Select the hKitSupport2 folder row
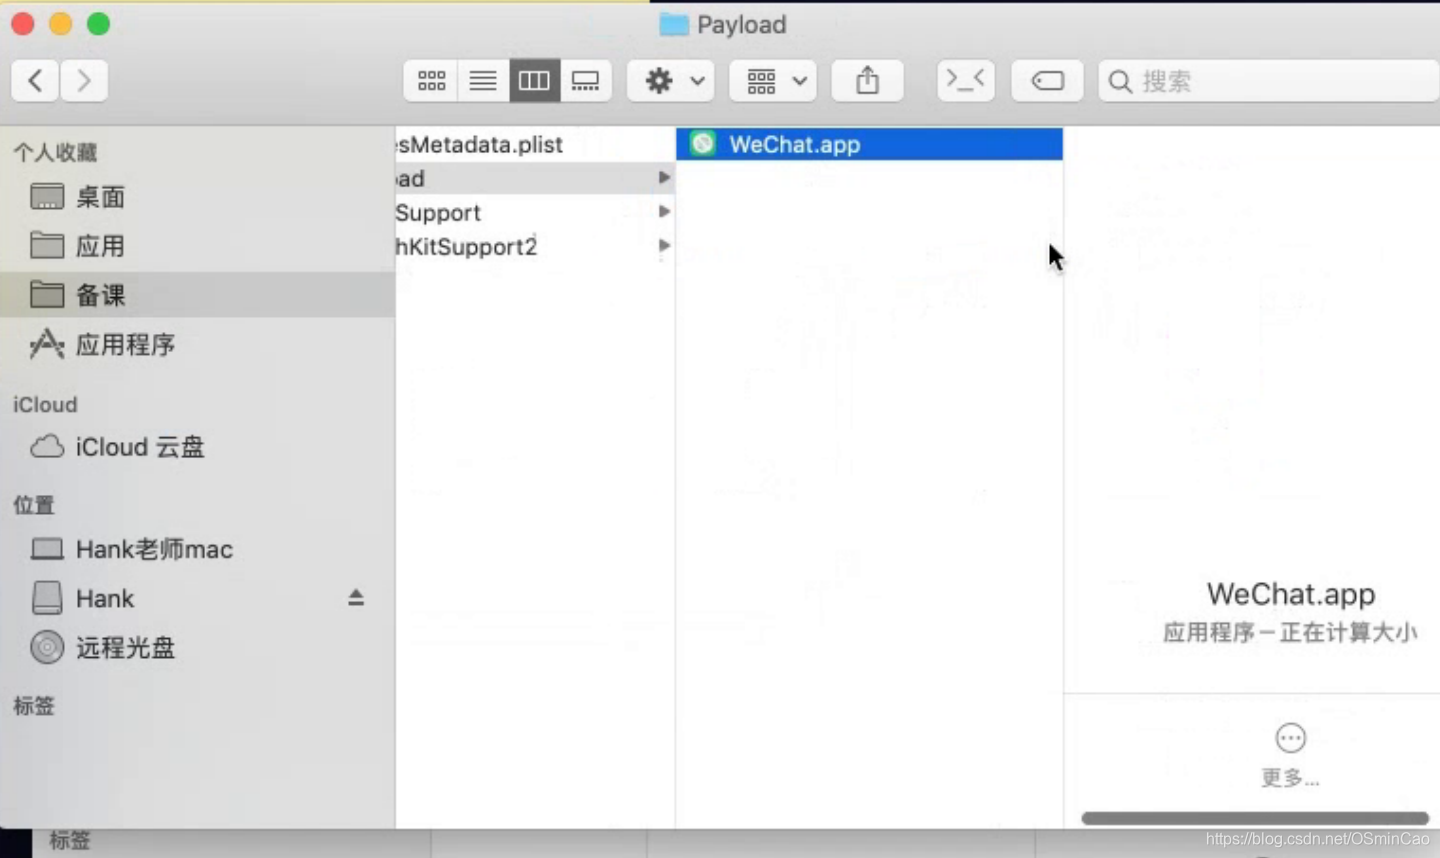Viewport: 1440px width, 858px height. click(x=535, y=246)
